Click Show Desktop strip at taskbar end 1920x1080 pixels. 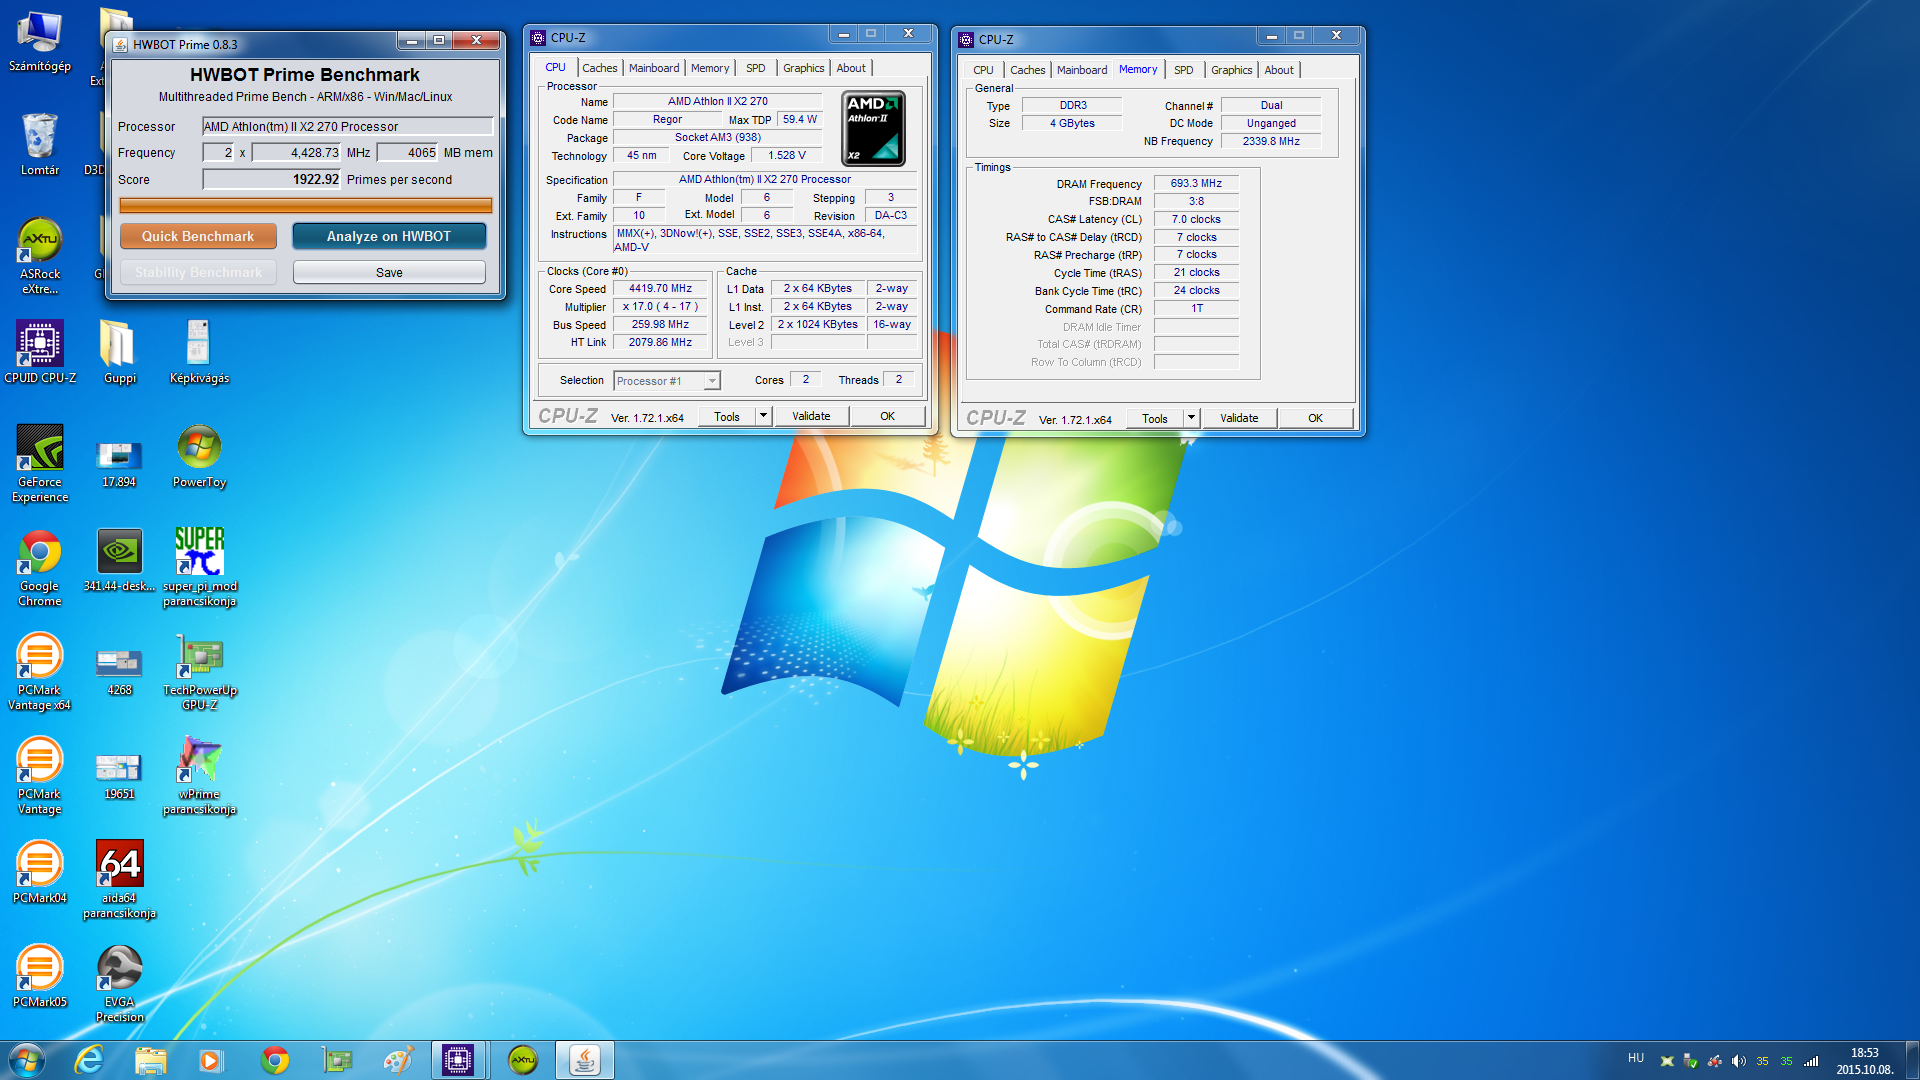(1913, 1060)
